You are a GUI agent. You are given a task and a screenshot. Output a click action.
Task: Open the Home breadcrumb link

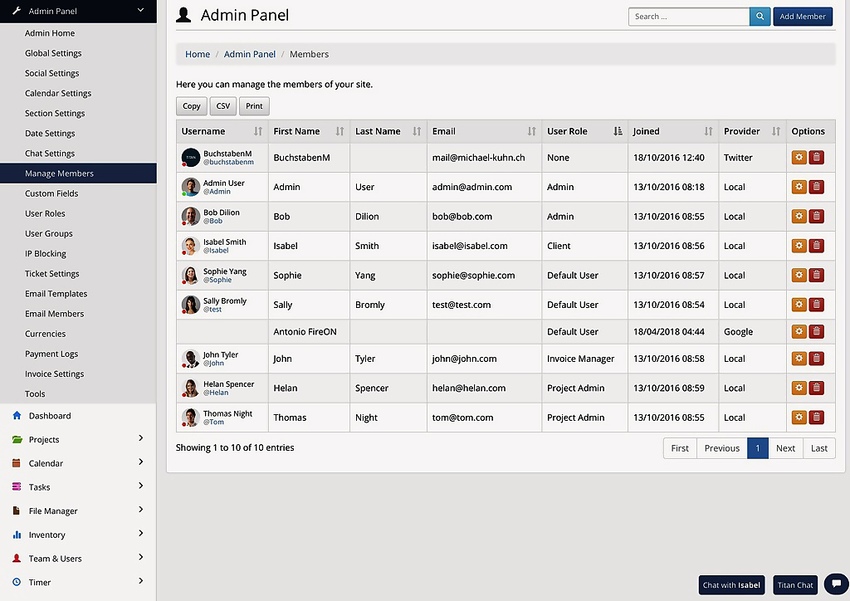(197, 53)
